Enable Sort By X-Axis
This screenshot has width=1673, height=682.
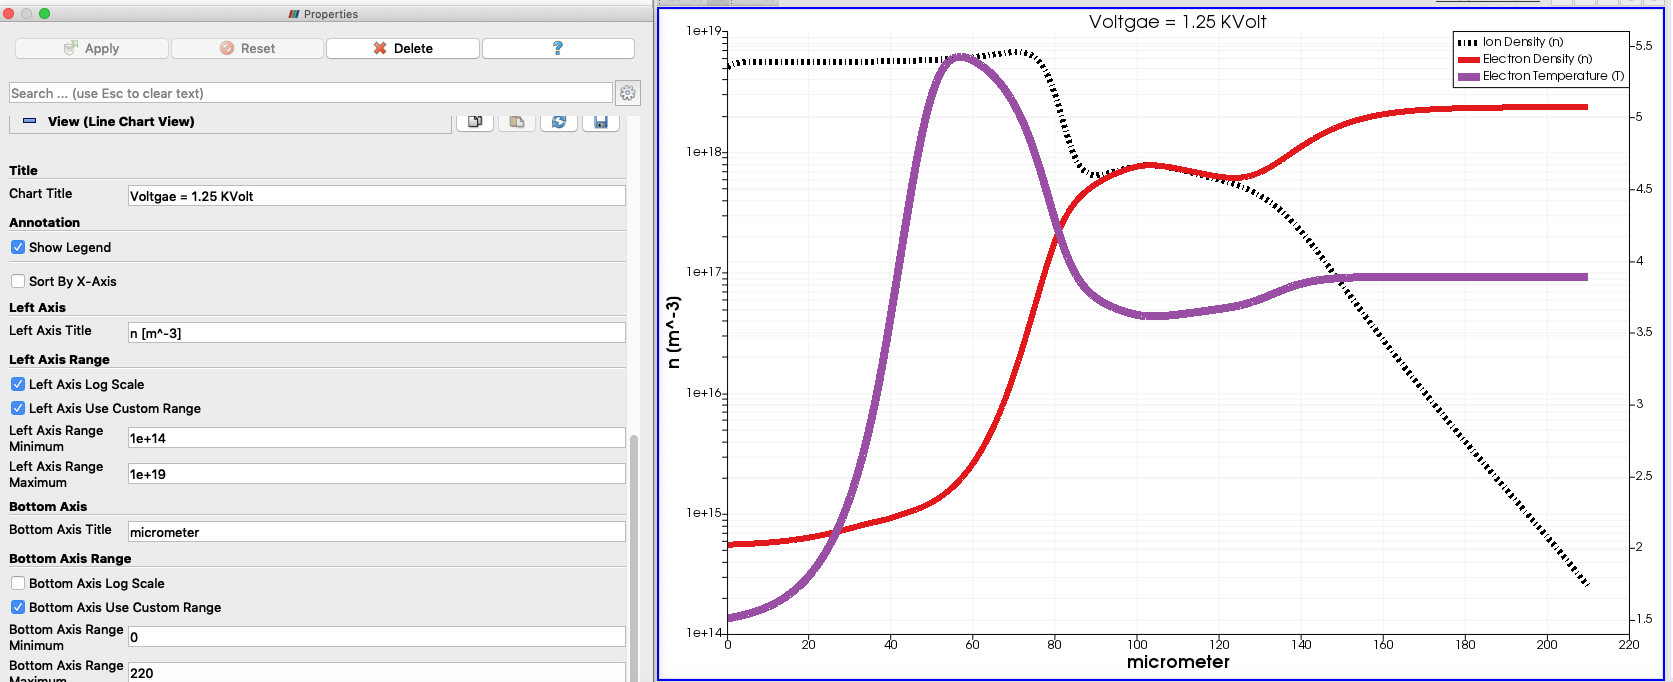(x=18, y=281)
